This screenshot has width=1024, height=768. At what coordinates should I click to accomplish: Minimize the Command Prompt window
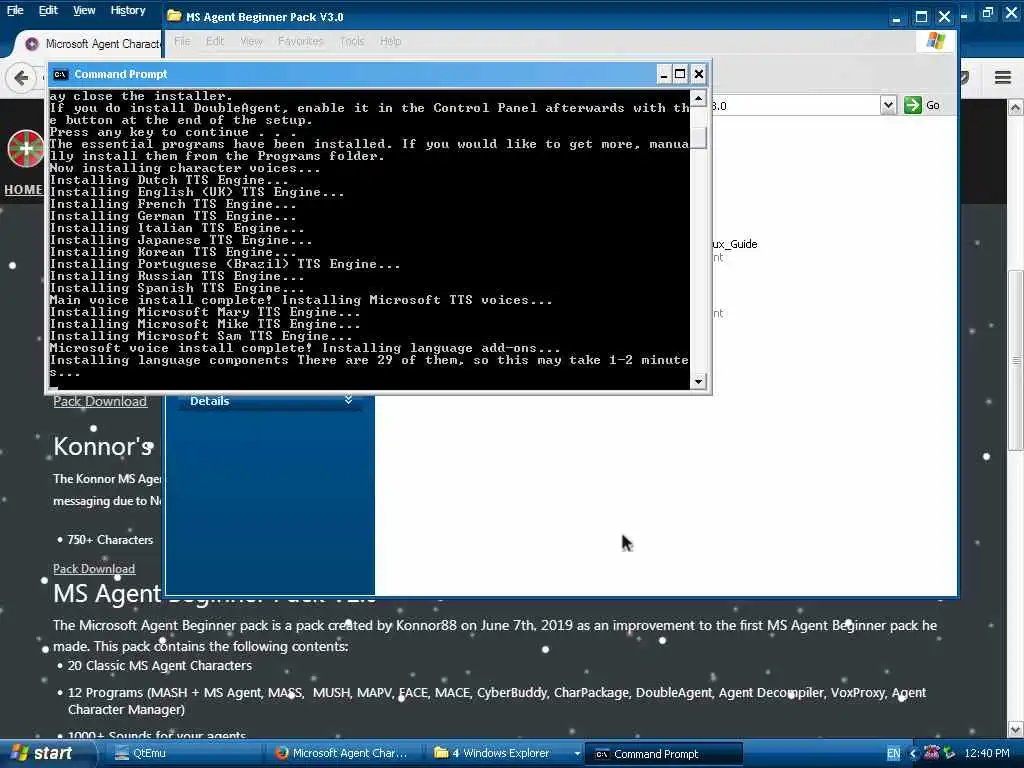pos(664,74)
